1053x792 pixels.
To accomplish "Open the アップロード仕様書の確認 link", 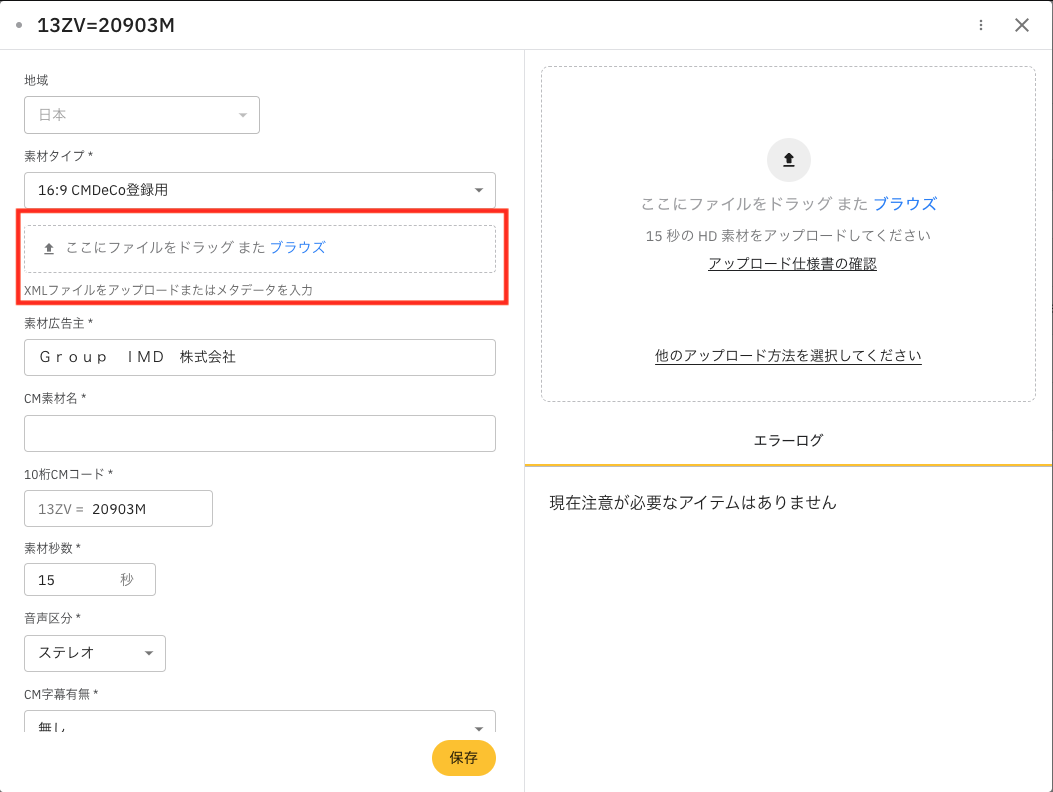I will pos(792,264).
